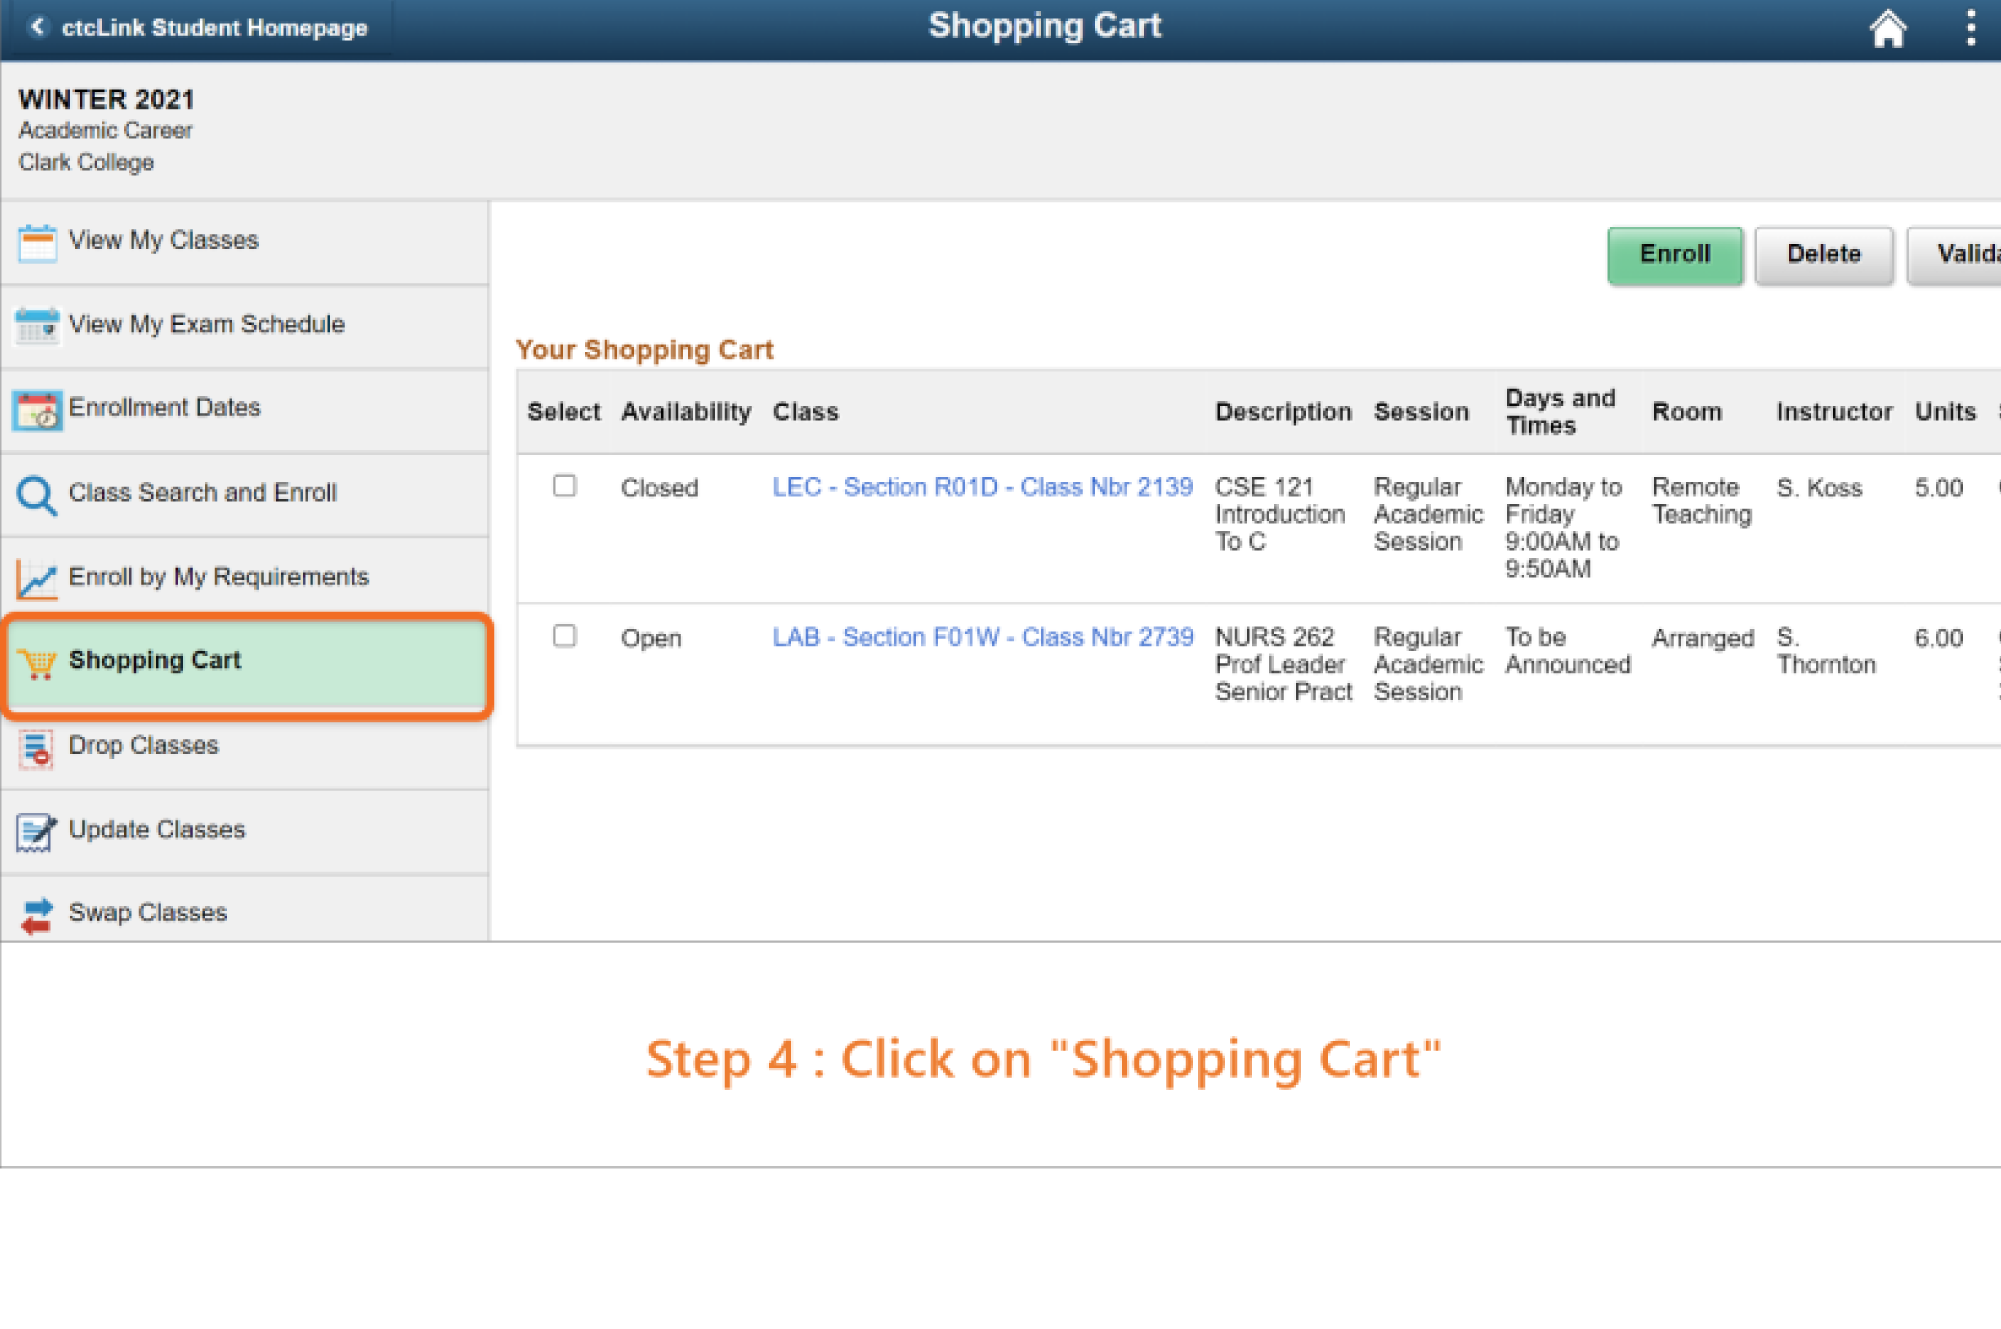Click the Home icon in header
This screenshot has height=1329, width=2001.
(x=1887, y=29)
